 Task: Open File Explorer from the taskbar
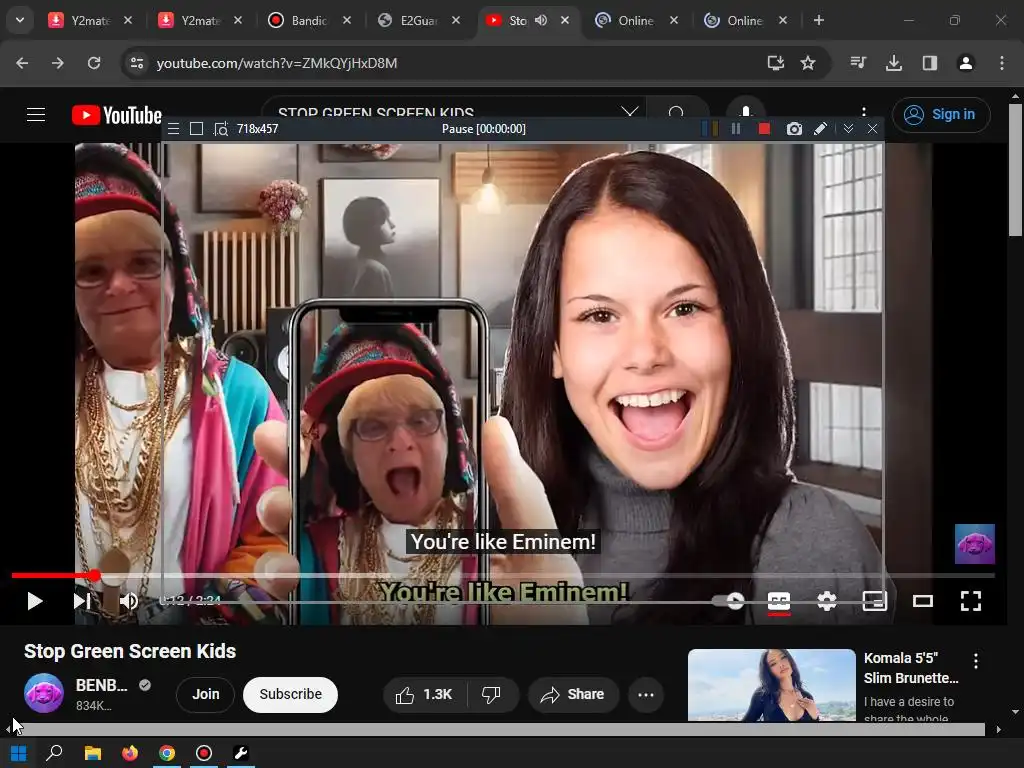click(93, 754)
